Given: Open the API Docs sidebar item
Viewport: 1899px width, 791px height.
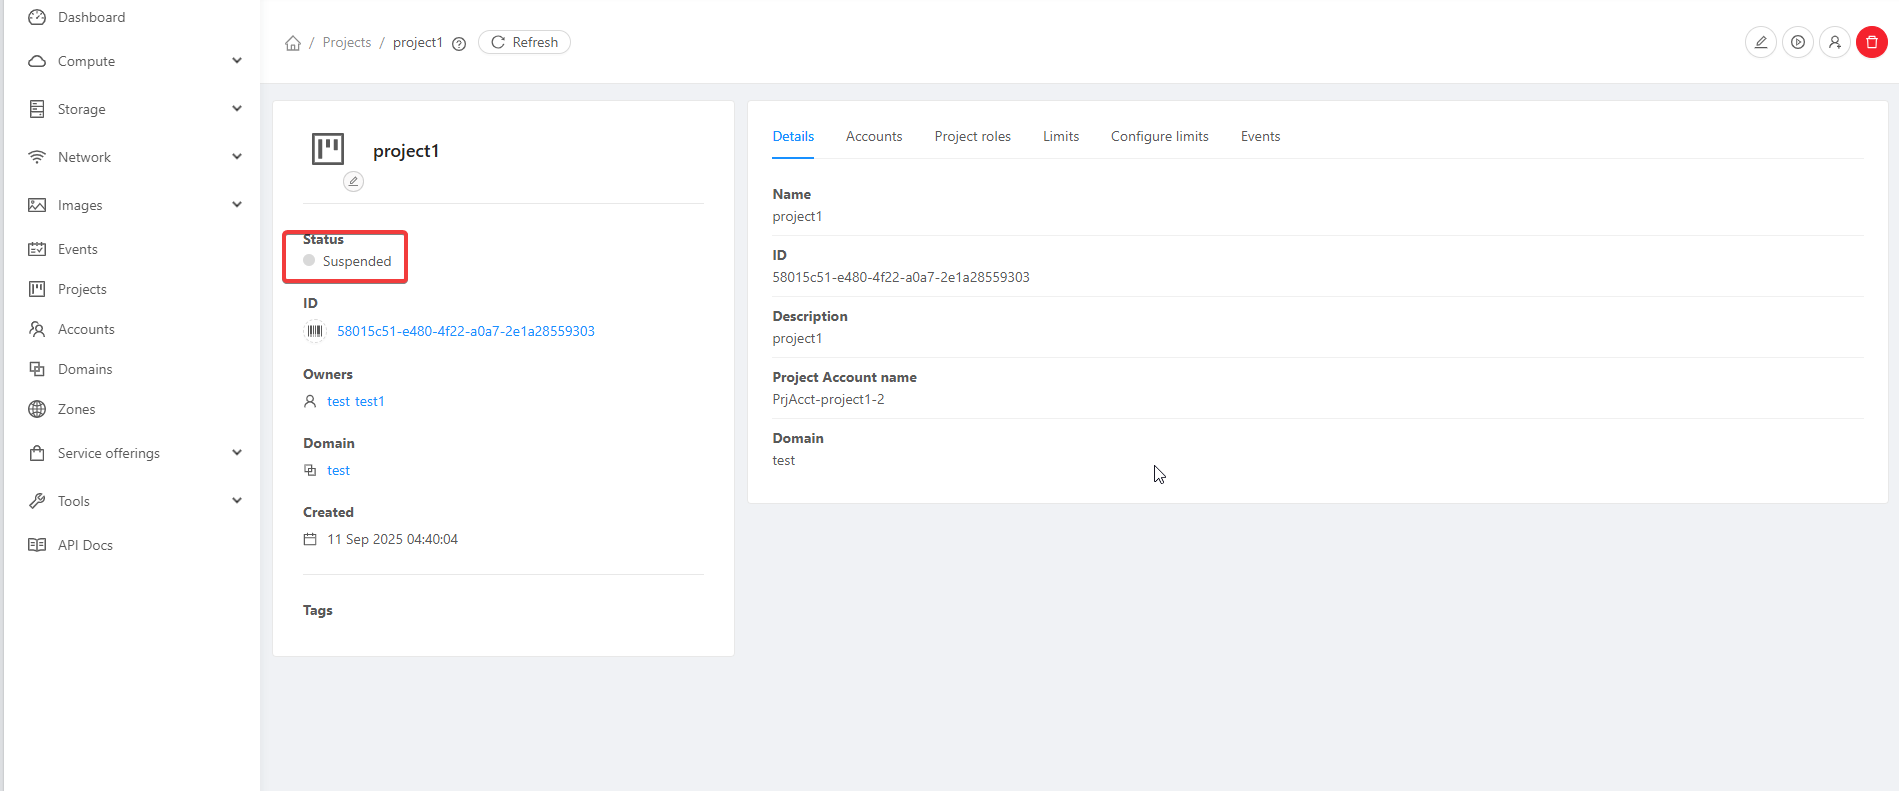Looking at the screenshot, I should click(x=85, y=545).
